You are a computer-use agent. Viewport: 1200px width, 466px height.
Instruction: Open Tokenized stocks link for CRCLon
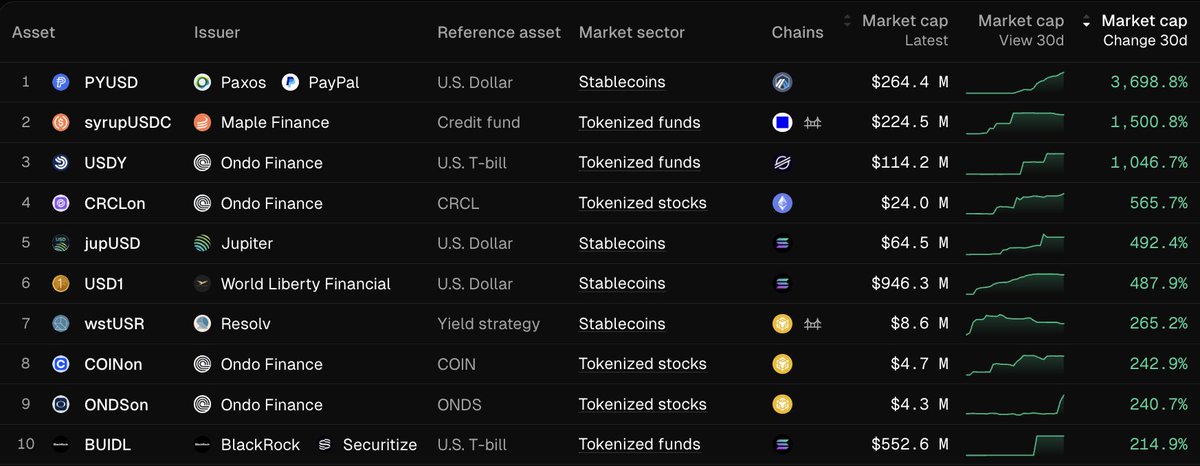click(642, 203)
